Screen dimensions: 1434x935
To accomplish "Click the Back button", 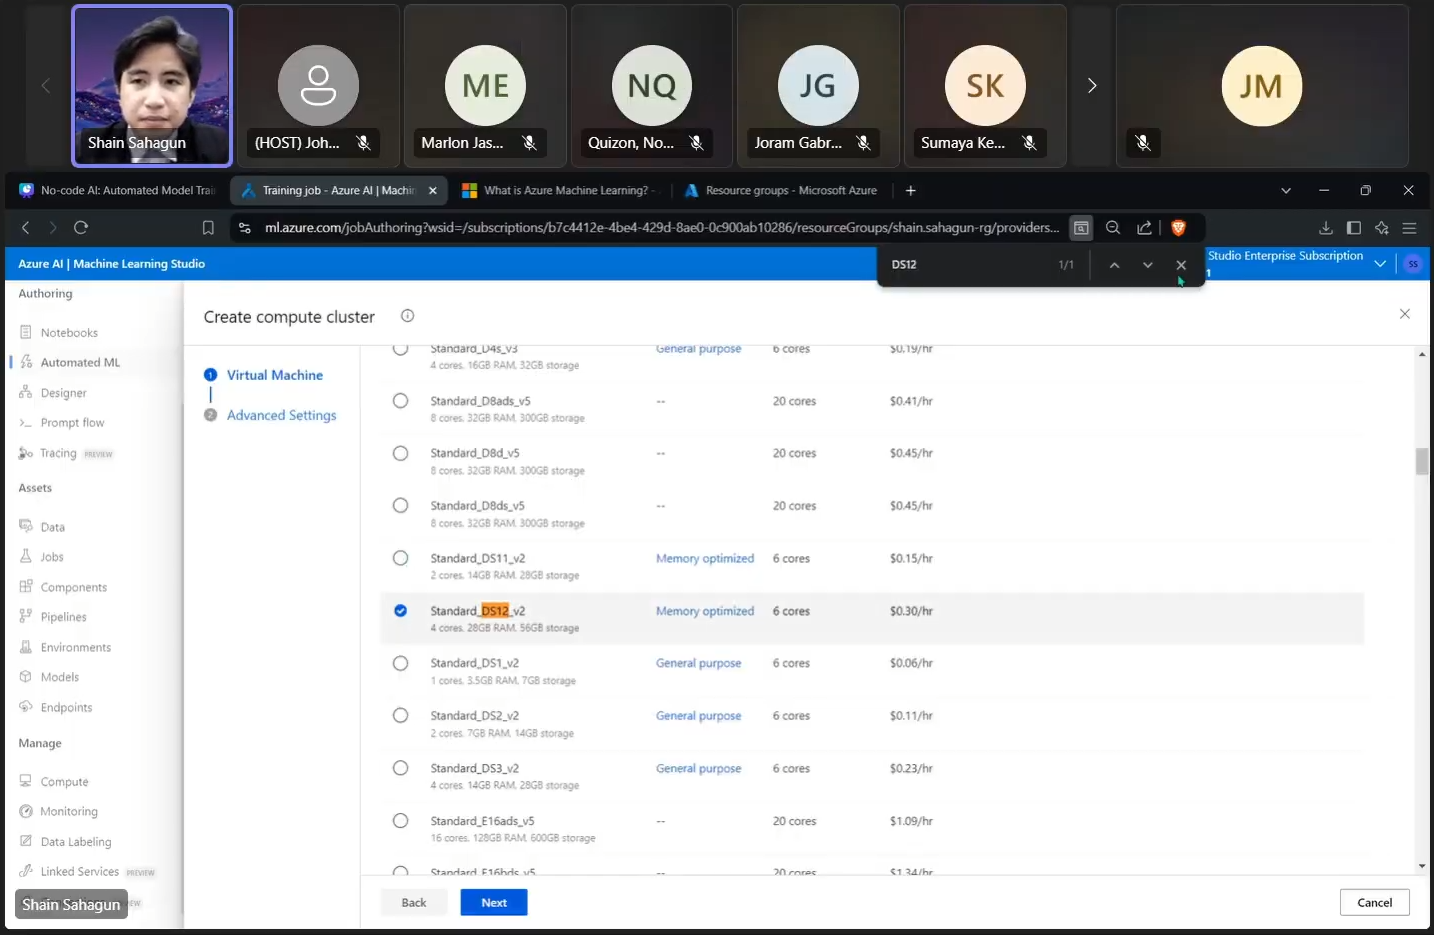I will click(414, 902).
